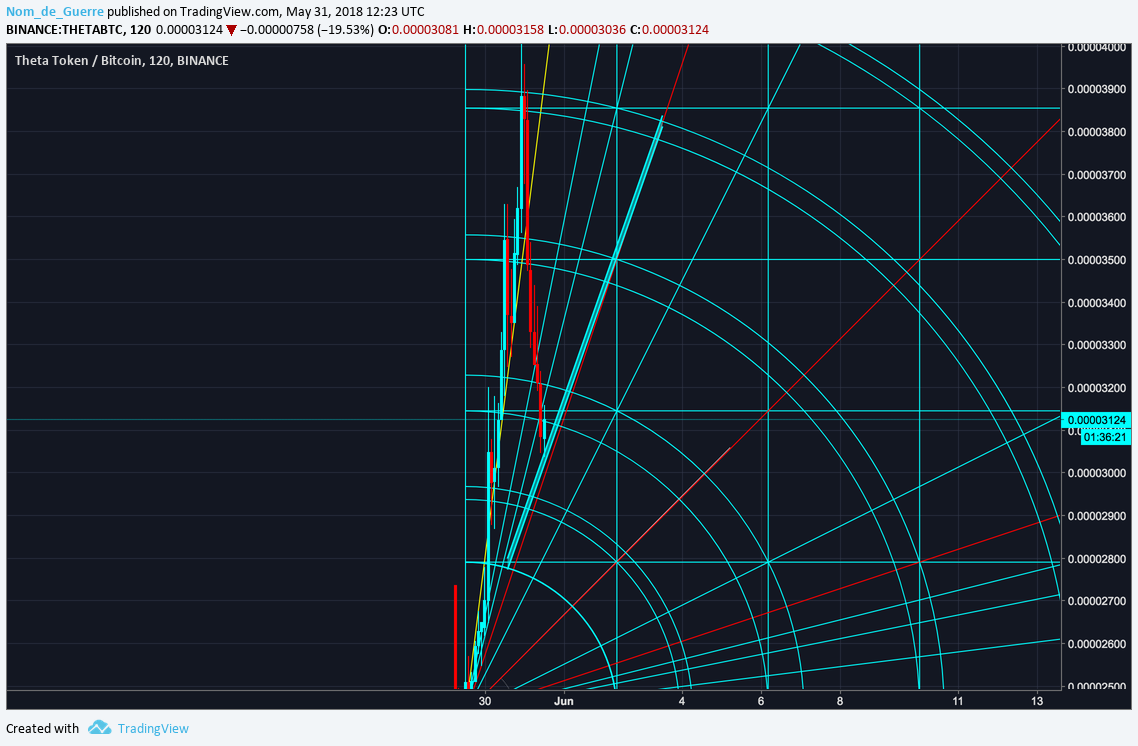
Task: Click the 0.00003500 price axis label
Action: tap(1097, 260)
